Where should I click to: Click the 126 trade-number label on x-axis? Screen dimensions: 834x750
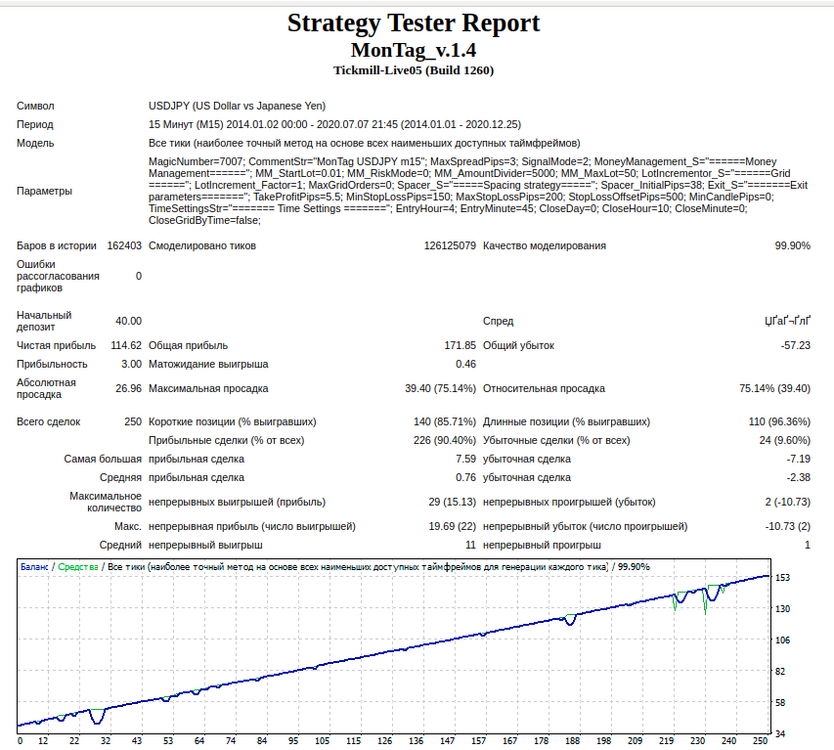click(x=385, y=741)
